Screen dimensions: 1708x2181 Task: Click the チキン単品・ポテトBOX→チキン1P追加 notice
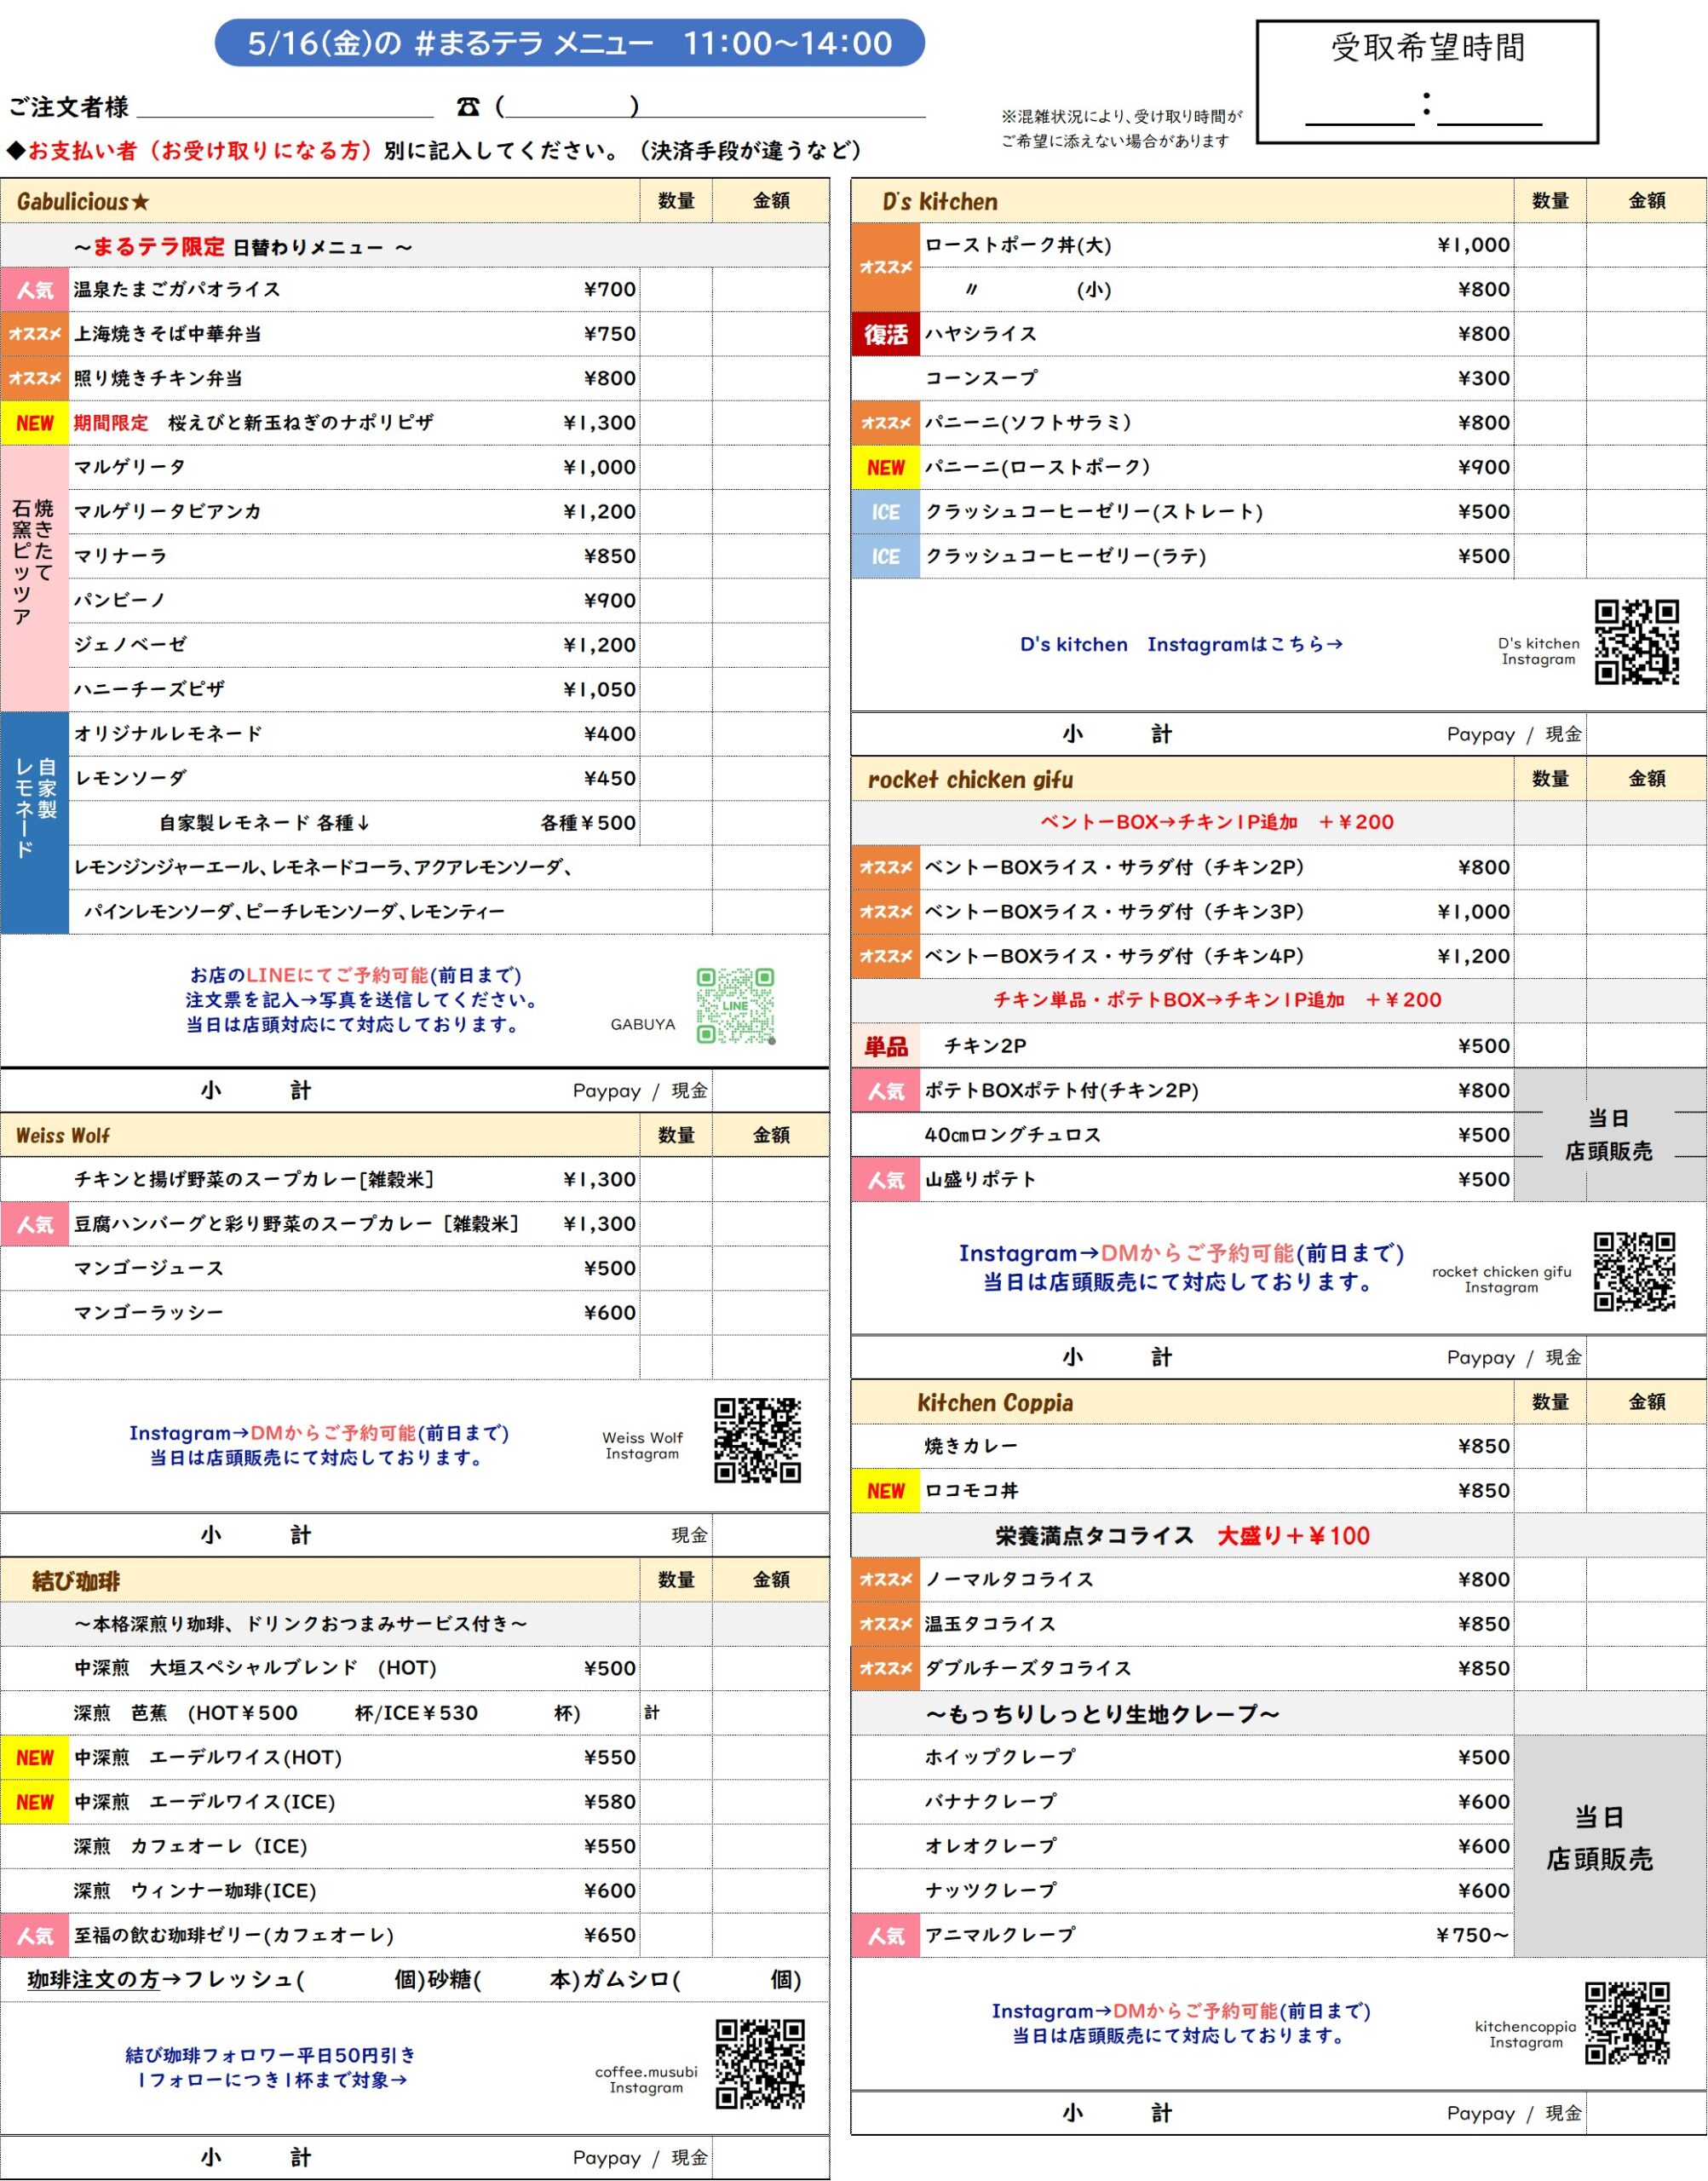(x=1217, y=1000)
